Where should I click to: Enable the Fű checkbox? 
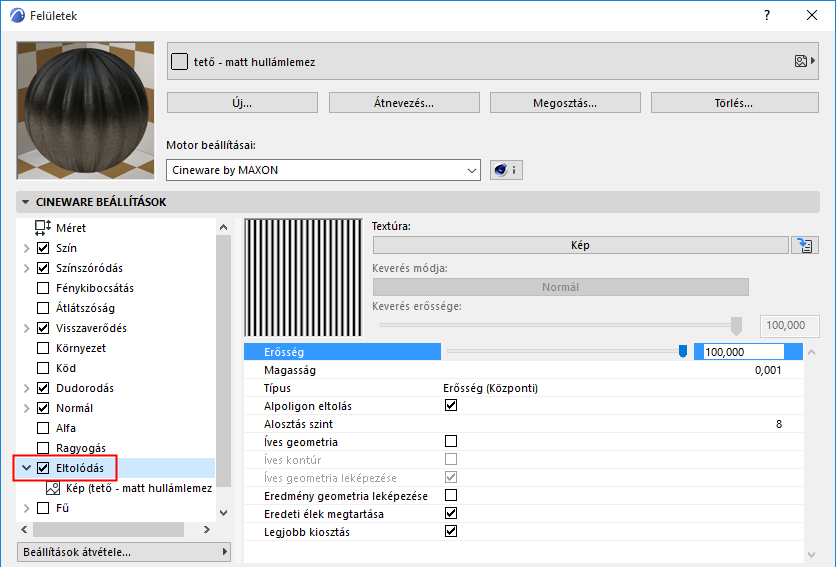pos(43,508)
